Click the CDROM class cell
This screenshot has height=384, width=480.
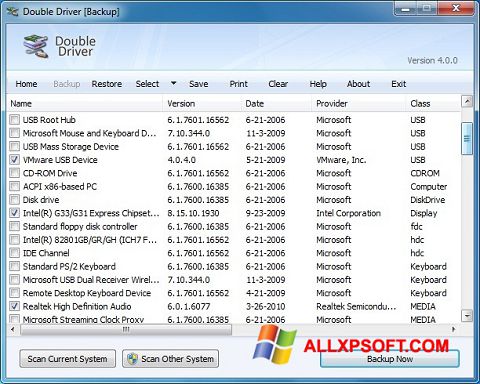(425, 173)
